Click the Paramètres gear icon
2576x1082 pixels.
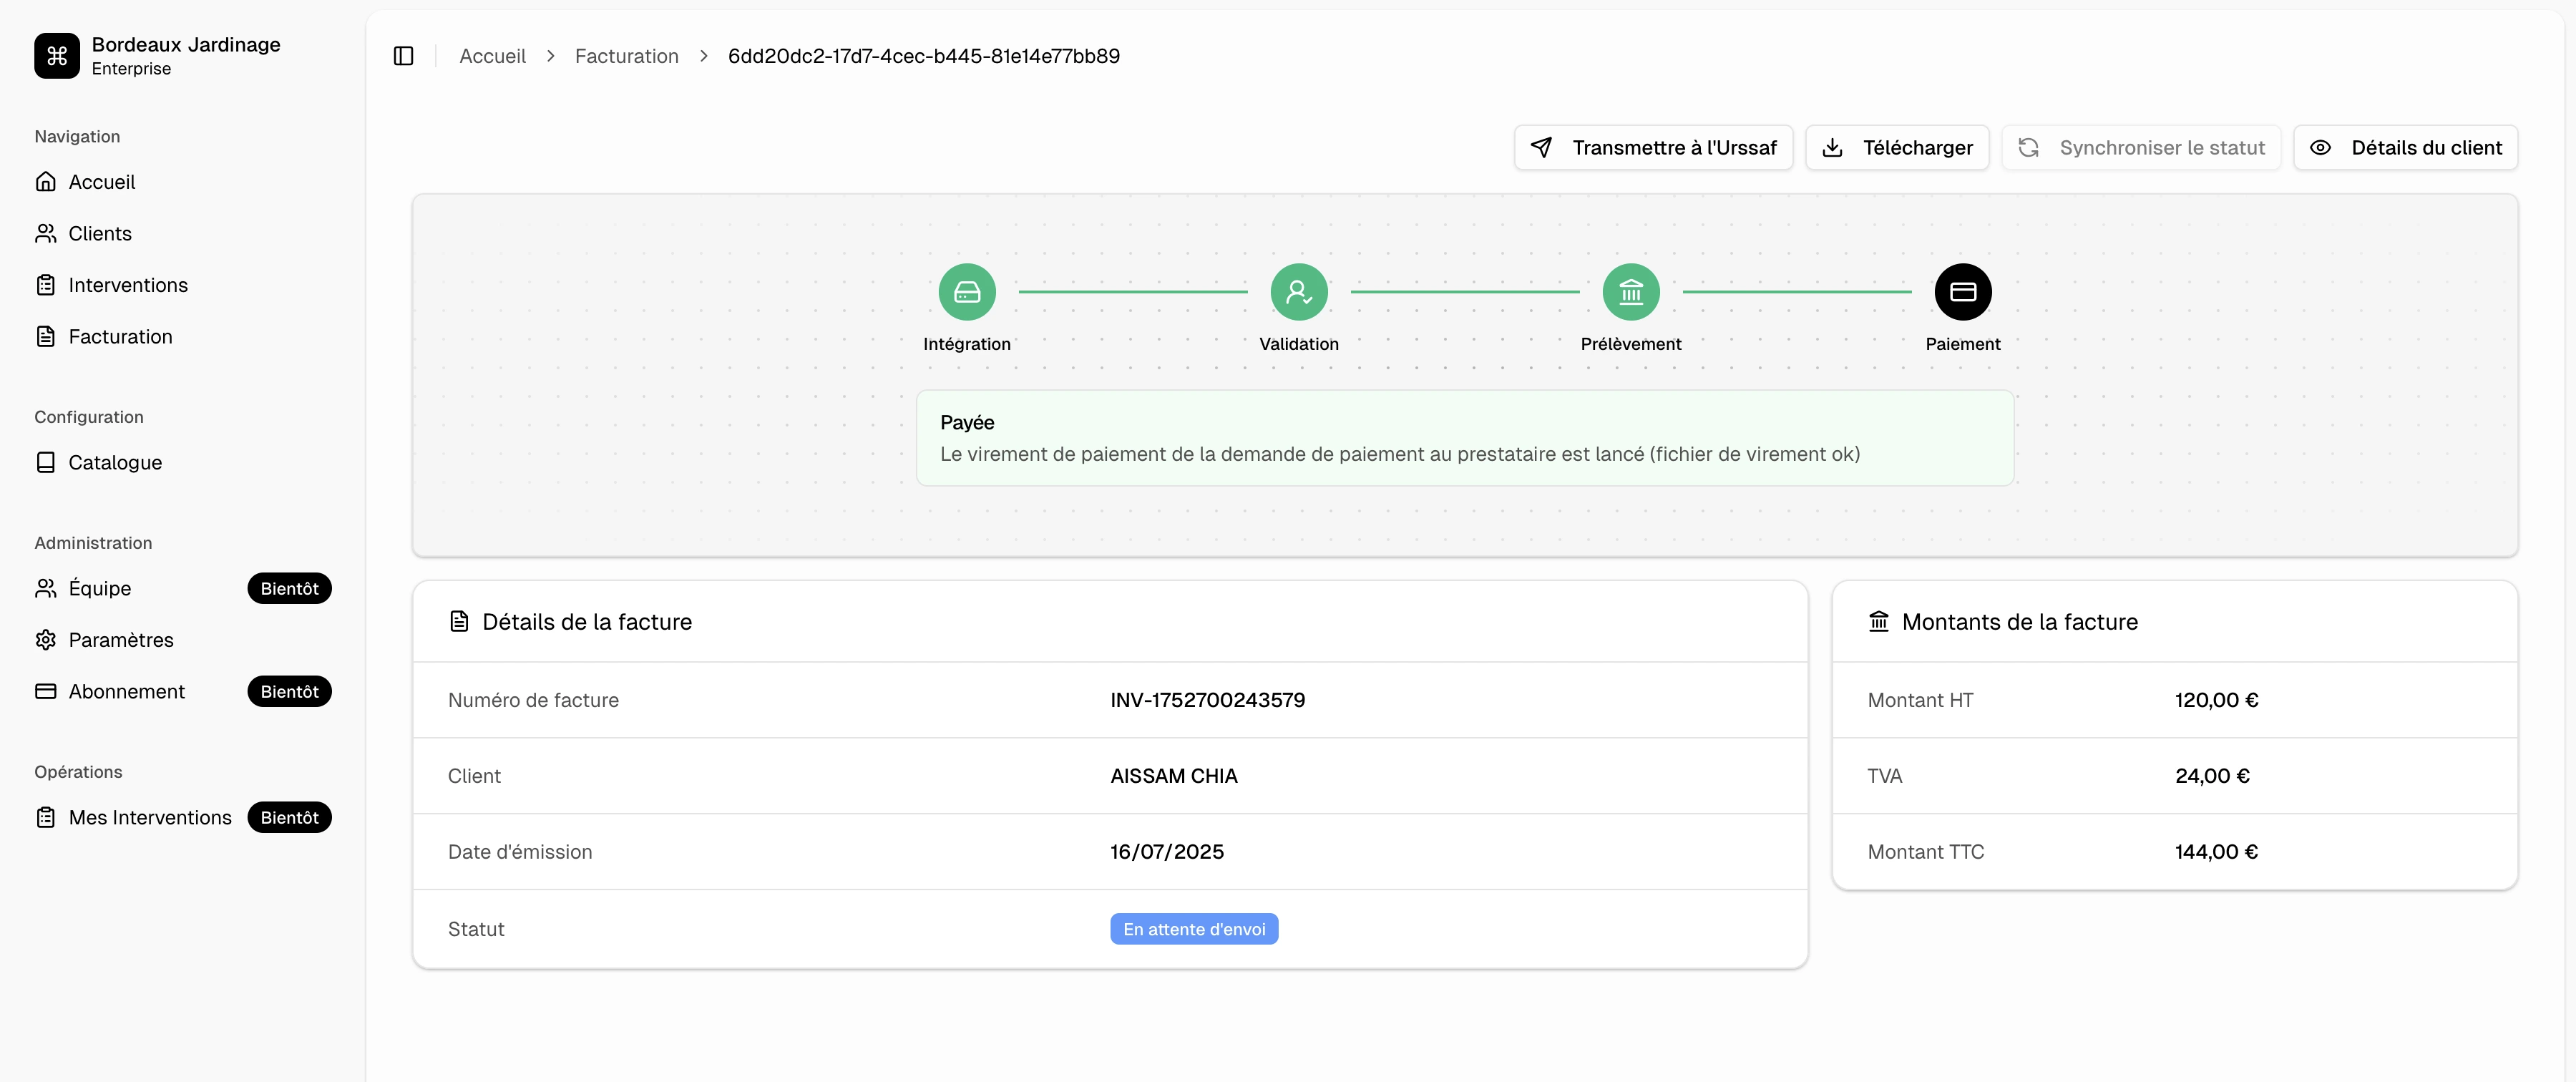tap(46, 639)
